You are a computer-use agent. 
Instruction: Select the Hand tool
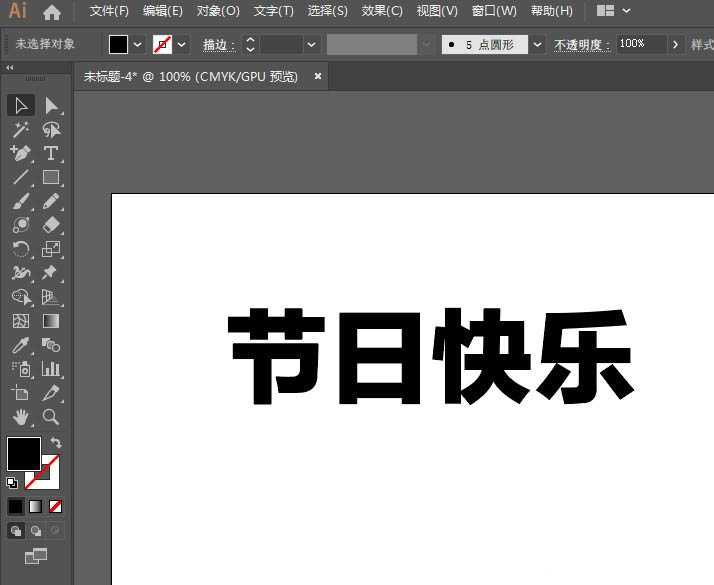tap(21, 417)
